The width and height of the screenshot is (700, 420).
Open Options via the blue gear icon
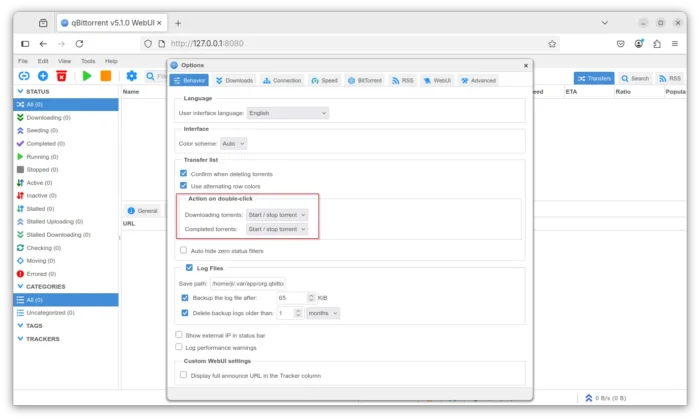(131, 76)
